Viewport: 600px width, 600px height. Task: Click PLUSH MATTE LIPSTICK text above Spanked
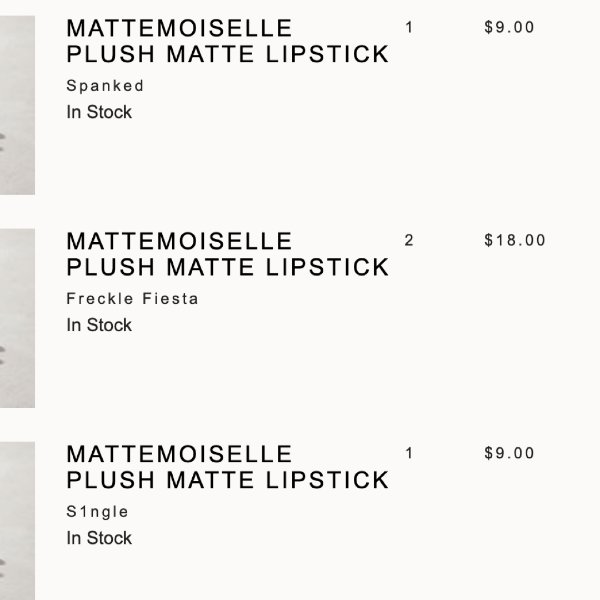pyautogui.click(x=228, y=54)
